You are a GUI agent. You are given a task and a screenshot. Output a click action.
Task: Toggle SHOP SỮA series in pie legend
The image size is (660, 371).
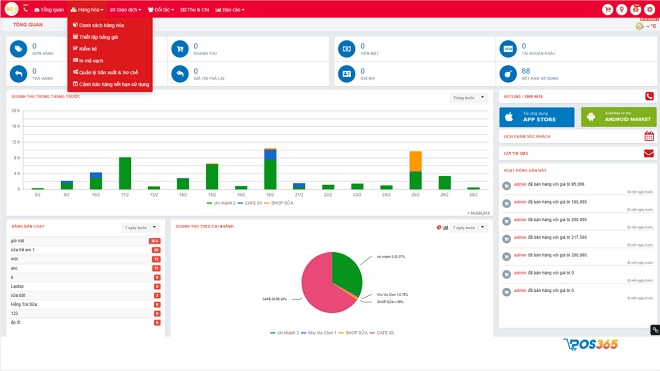coord(353,333)
